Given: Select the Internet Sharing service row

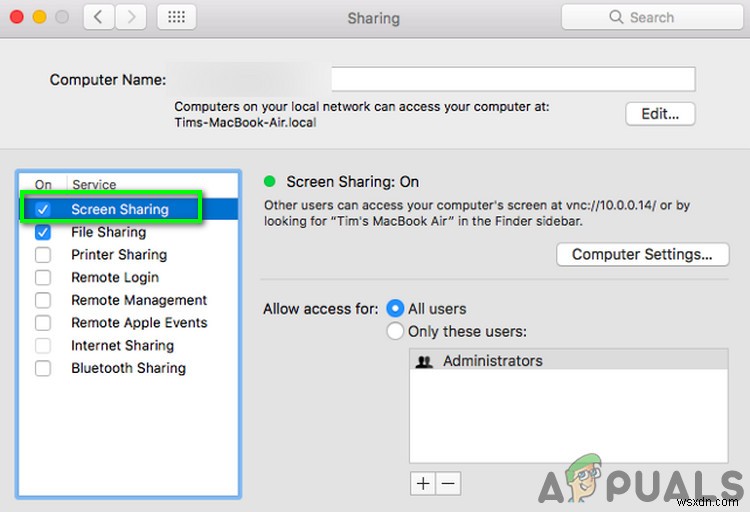Looking at the screenshot, I should coord(129,345).
